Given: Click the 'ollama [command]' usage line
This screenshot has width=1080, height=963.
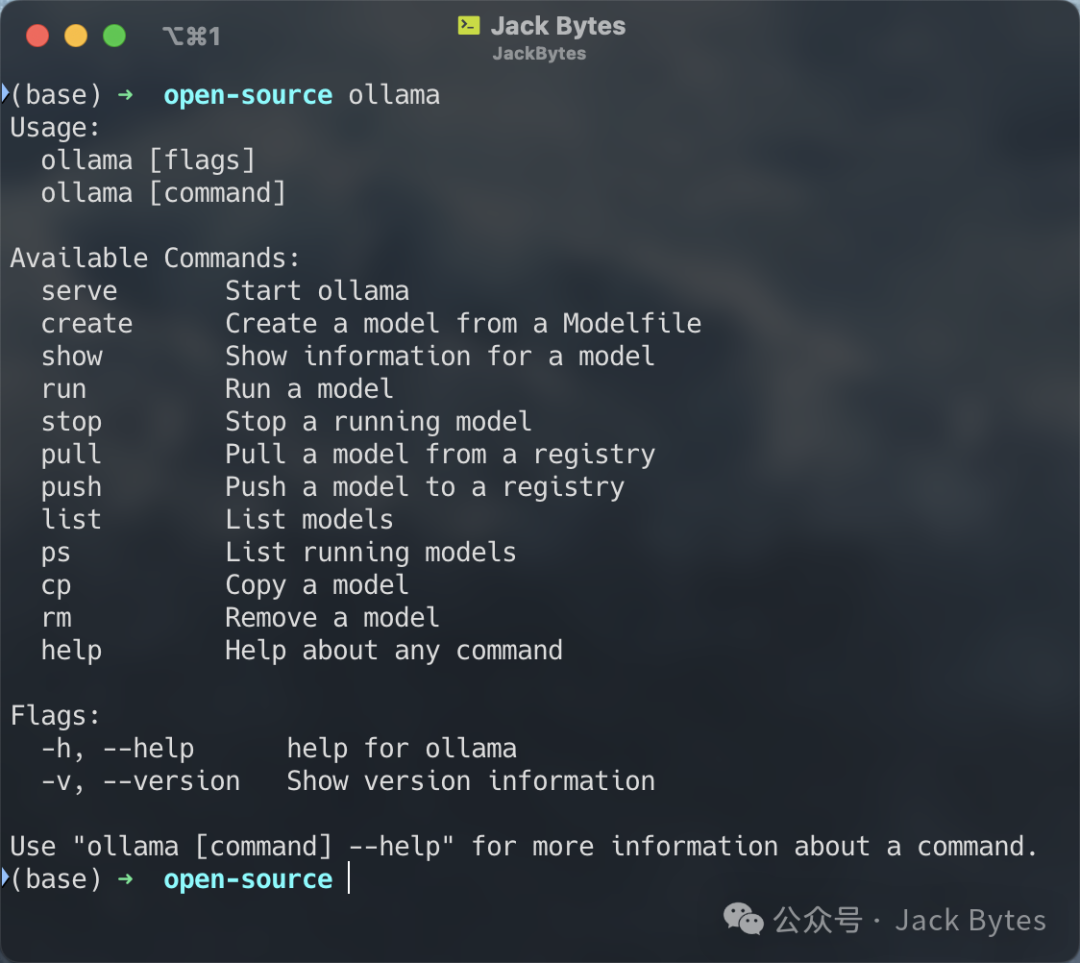Looking at the screenshot, I should 163,193.
